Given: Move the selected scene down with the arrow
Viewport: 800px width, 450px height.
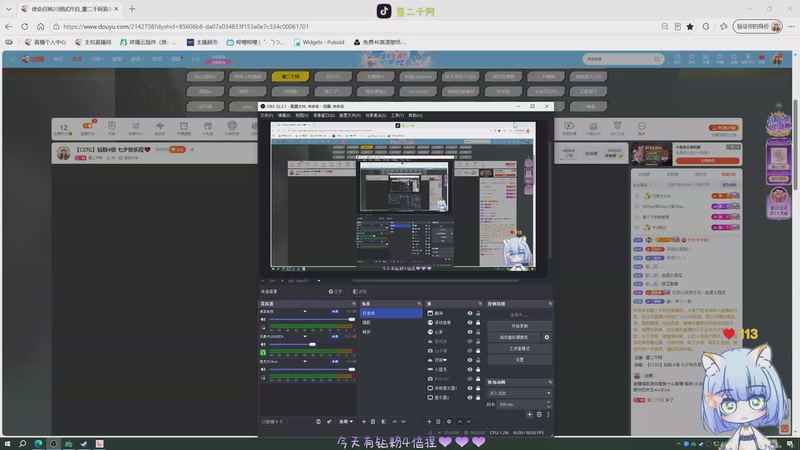Looking at the screenshot, I should [x=404, y=421].
